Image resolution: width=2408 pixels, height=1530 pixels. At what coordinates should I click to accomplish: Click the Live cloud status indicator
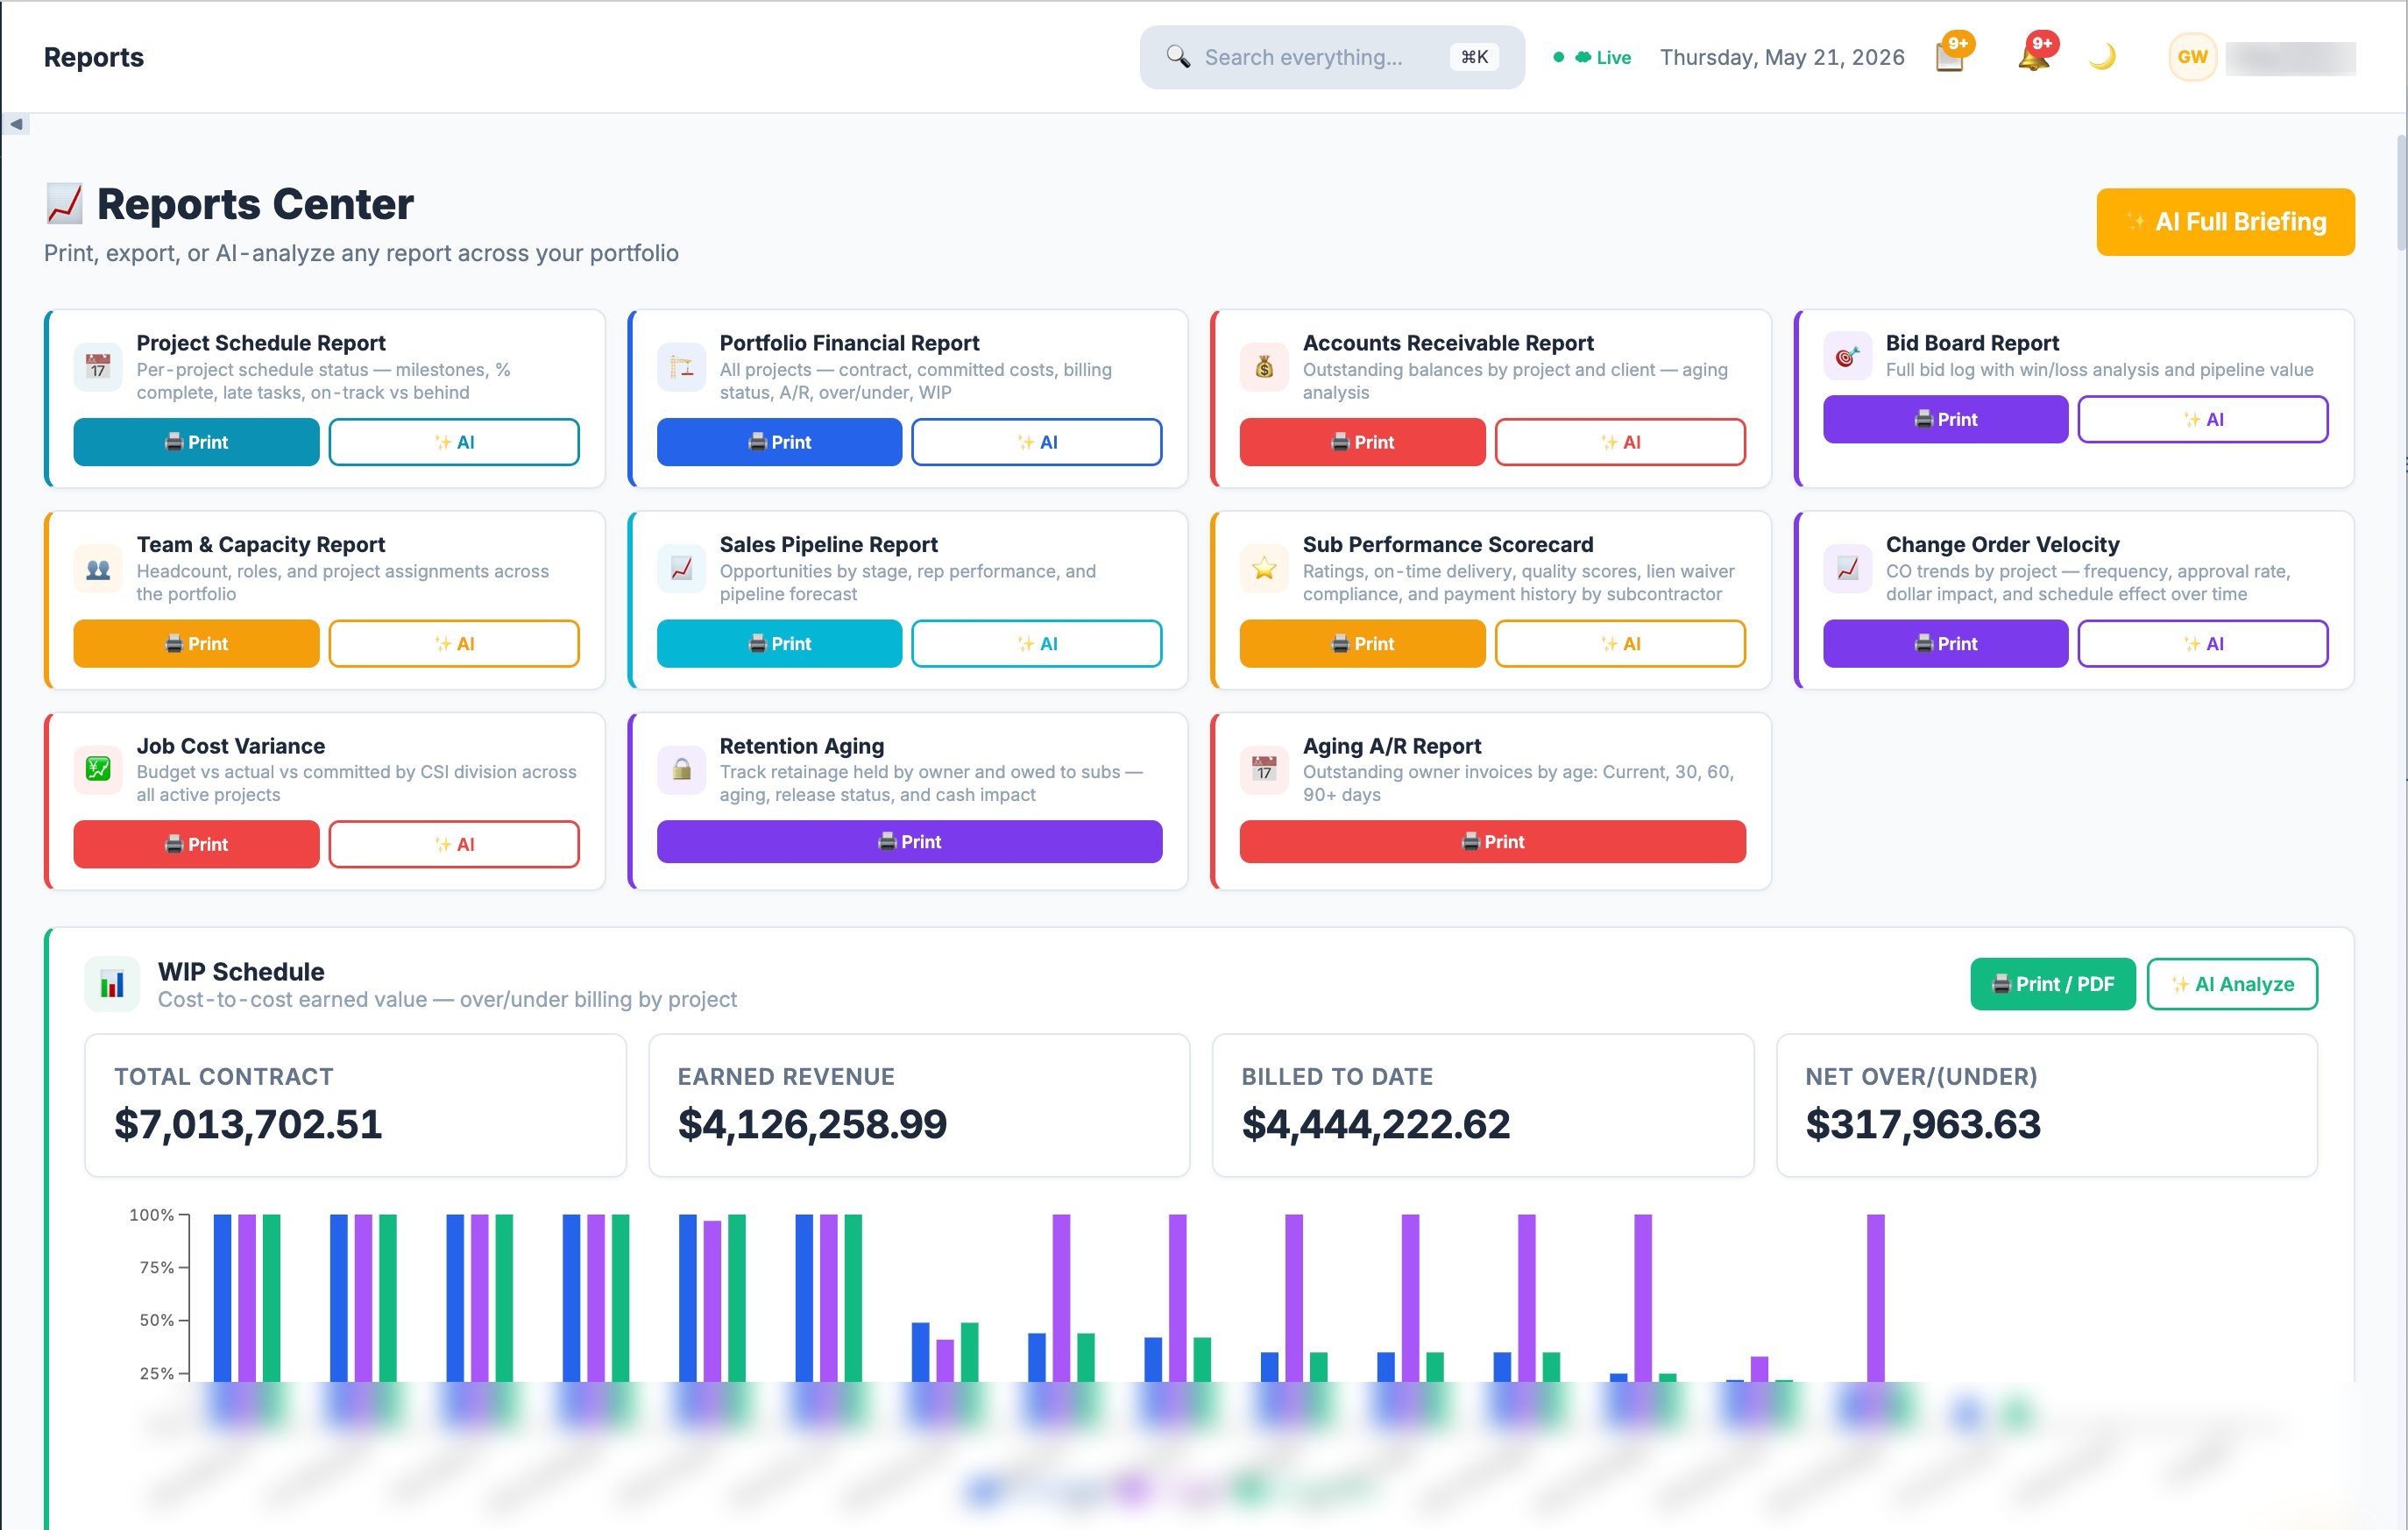[x=1593, y=58]
